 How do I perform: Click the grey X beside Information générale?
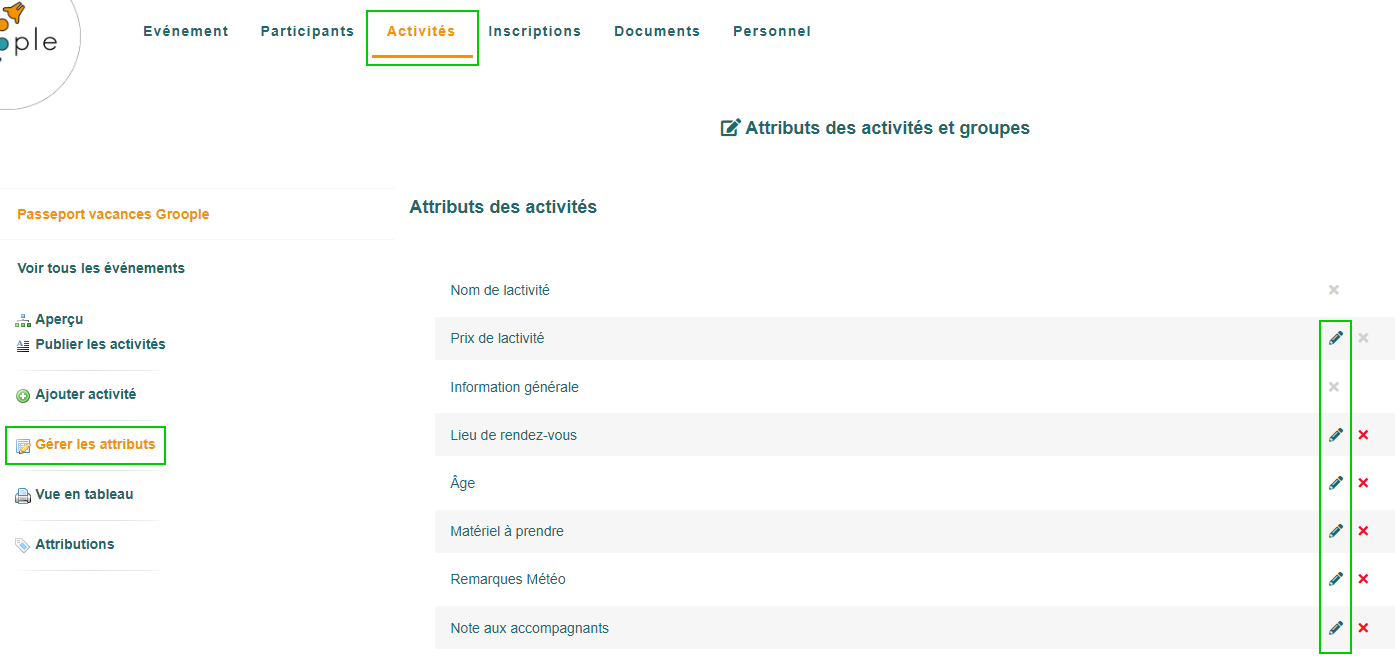tap(1333, 387)
